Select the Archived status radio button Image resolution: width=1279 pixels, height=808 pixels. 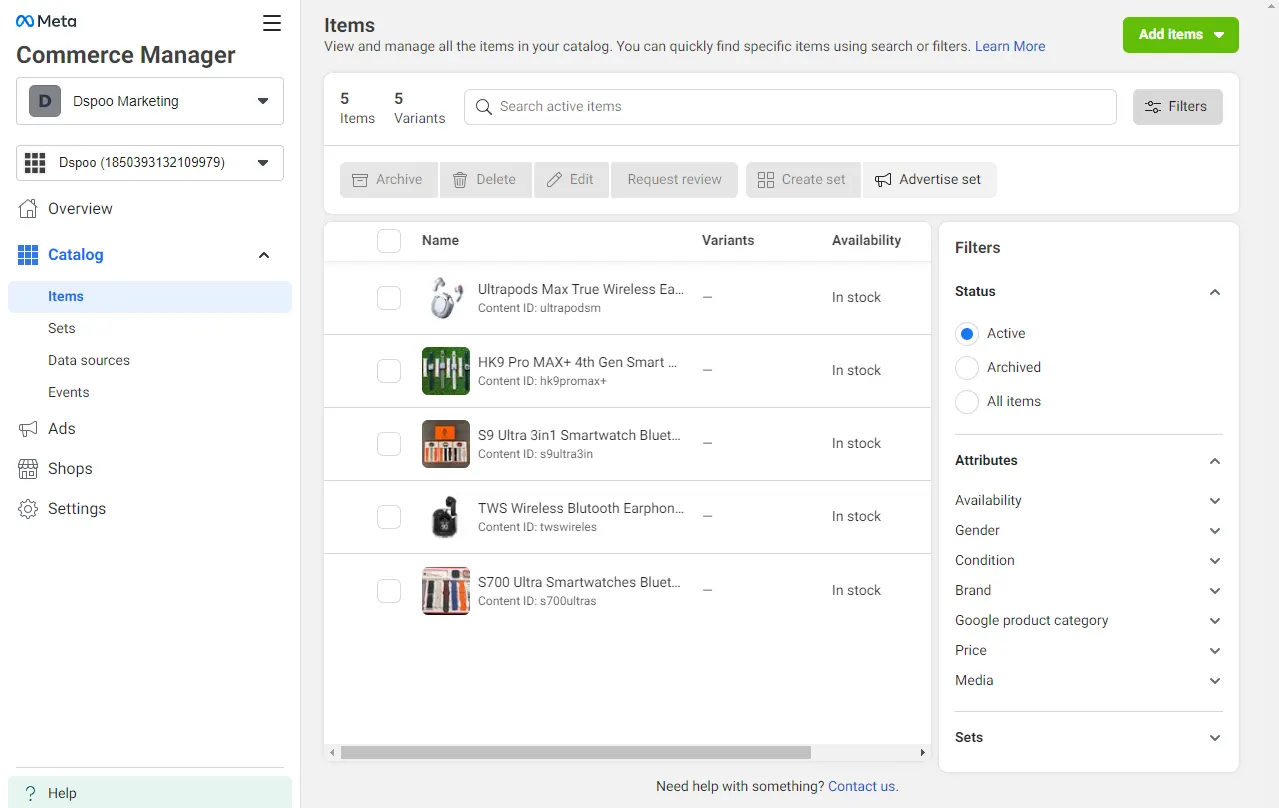(966, 367)
